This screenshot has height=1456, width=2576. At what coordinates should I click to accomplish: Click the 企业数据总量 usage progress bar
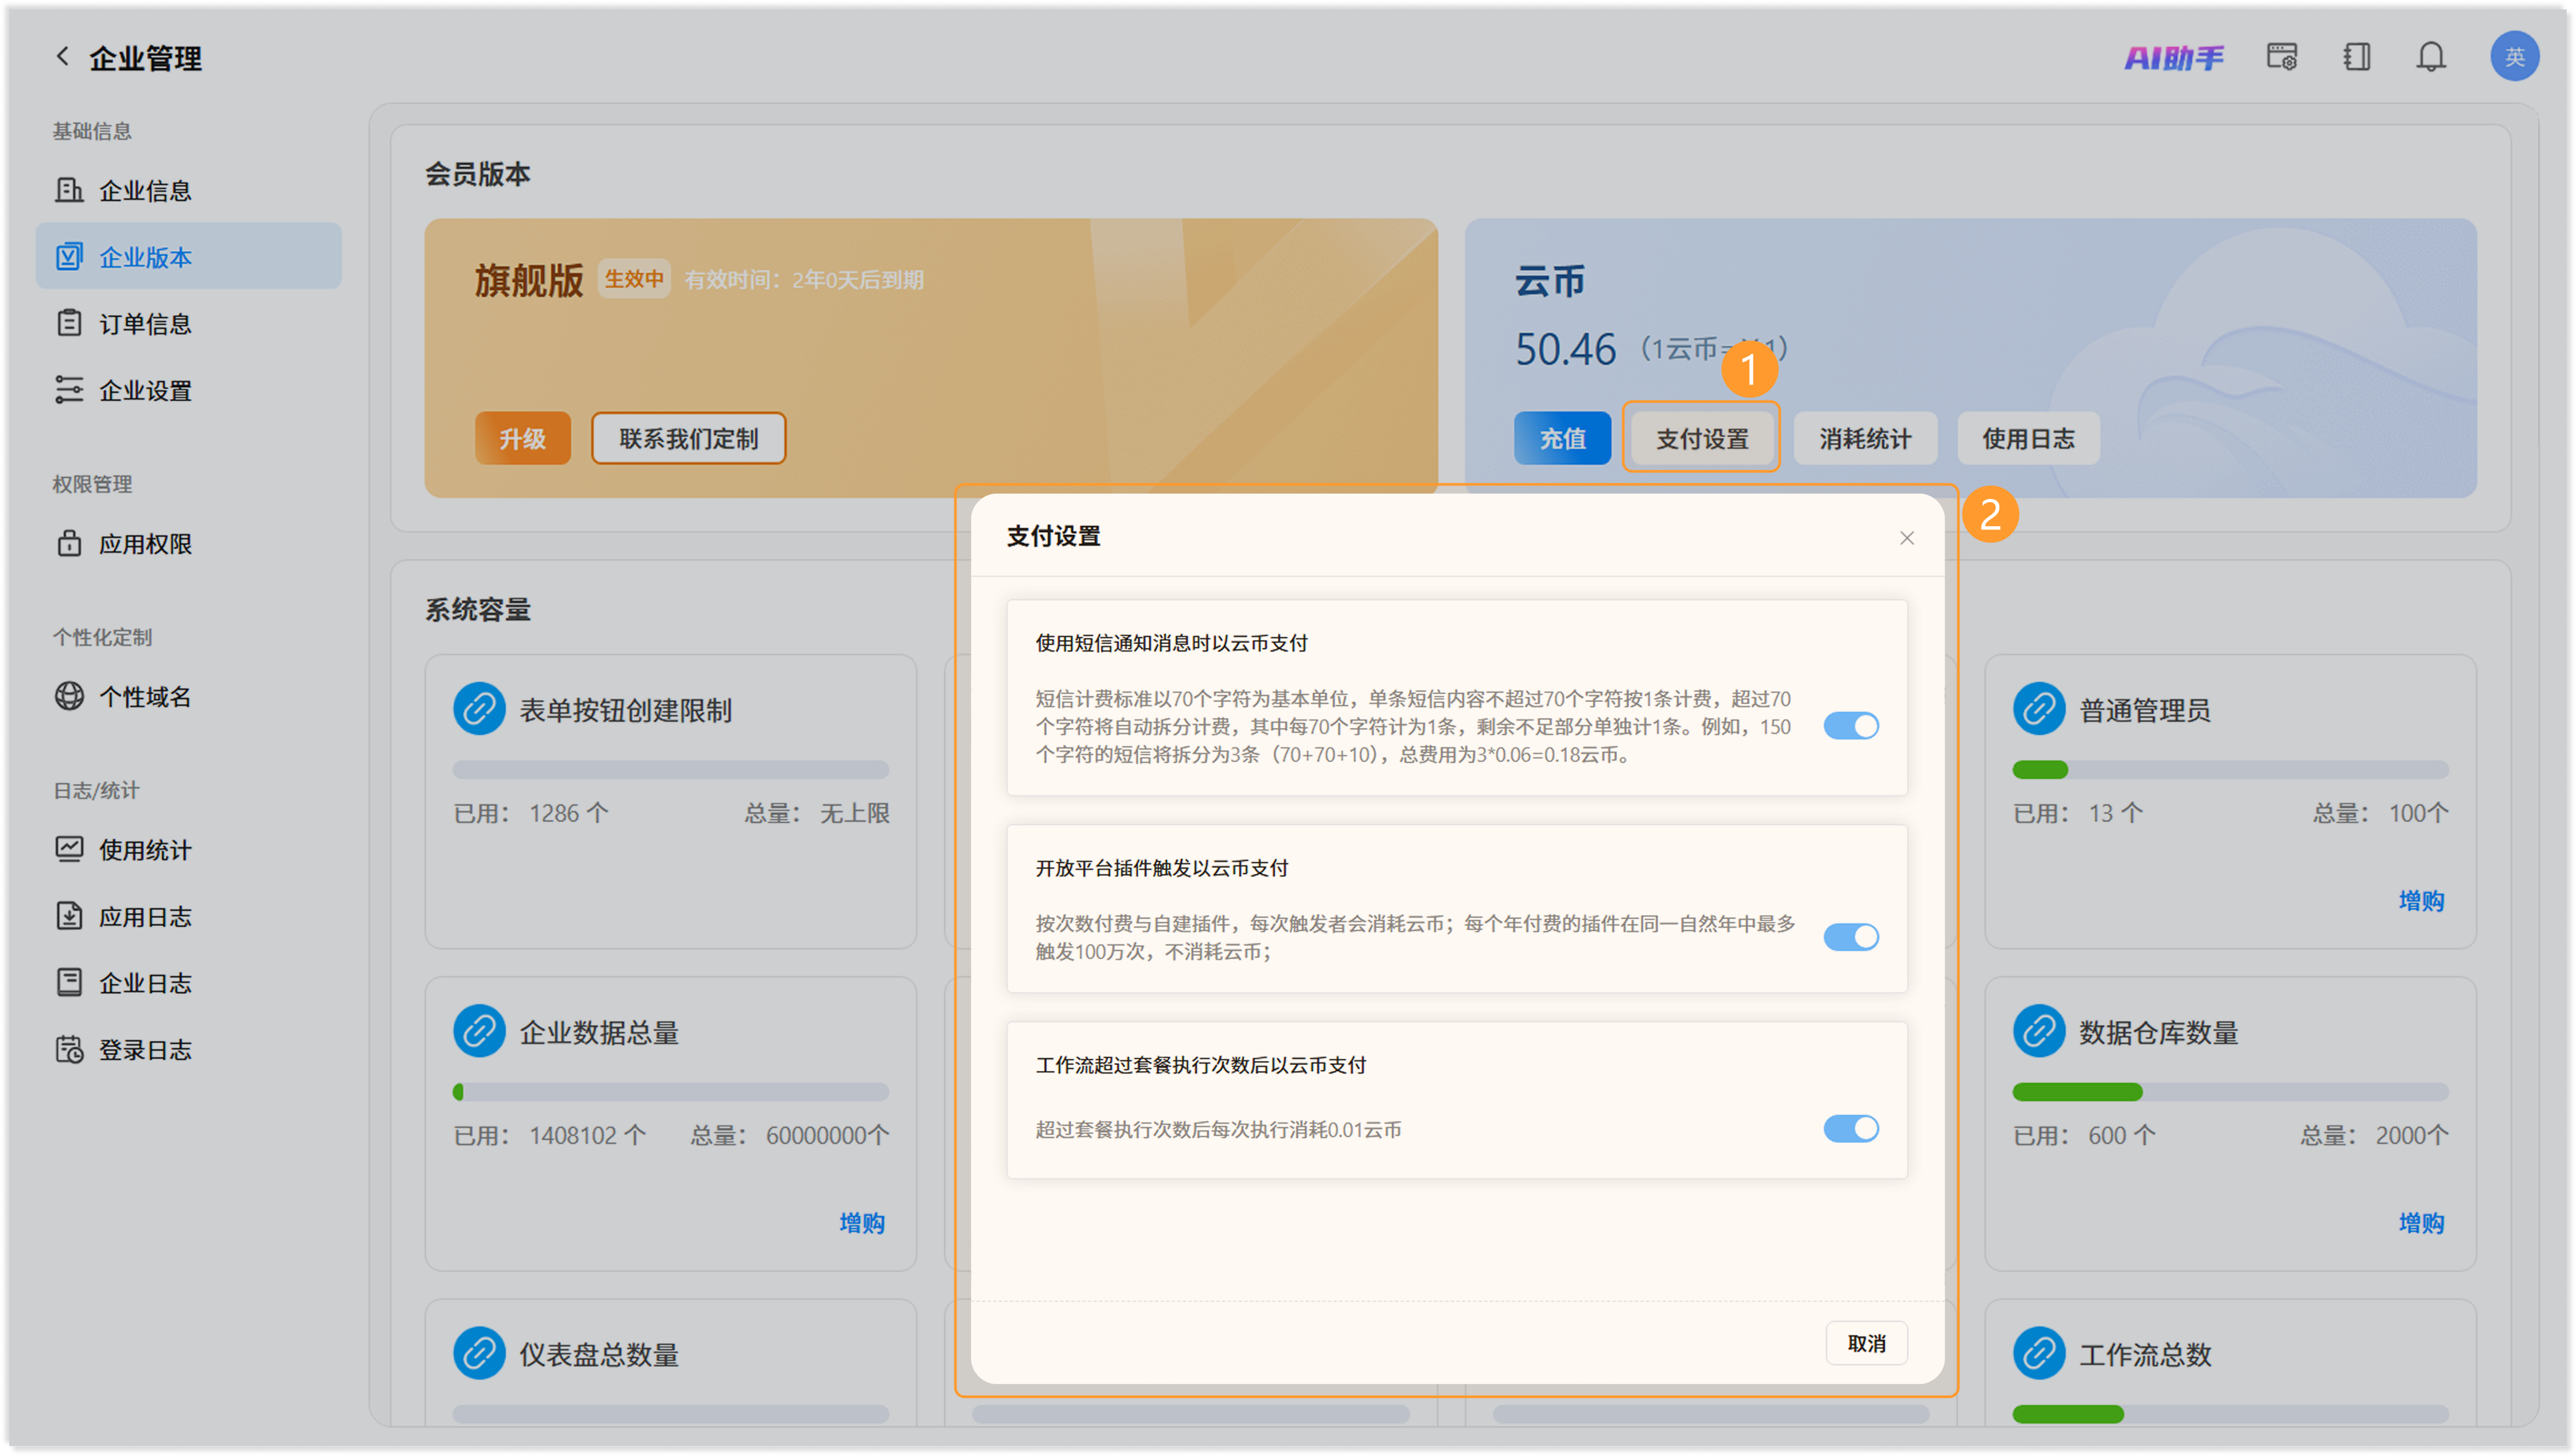[x=670, y=1091]
